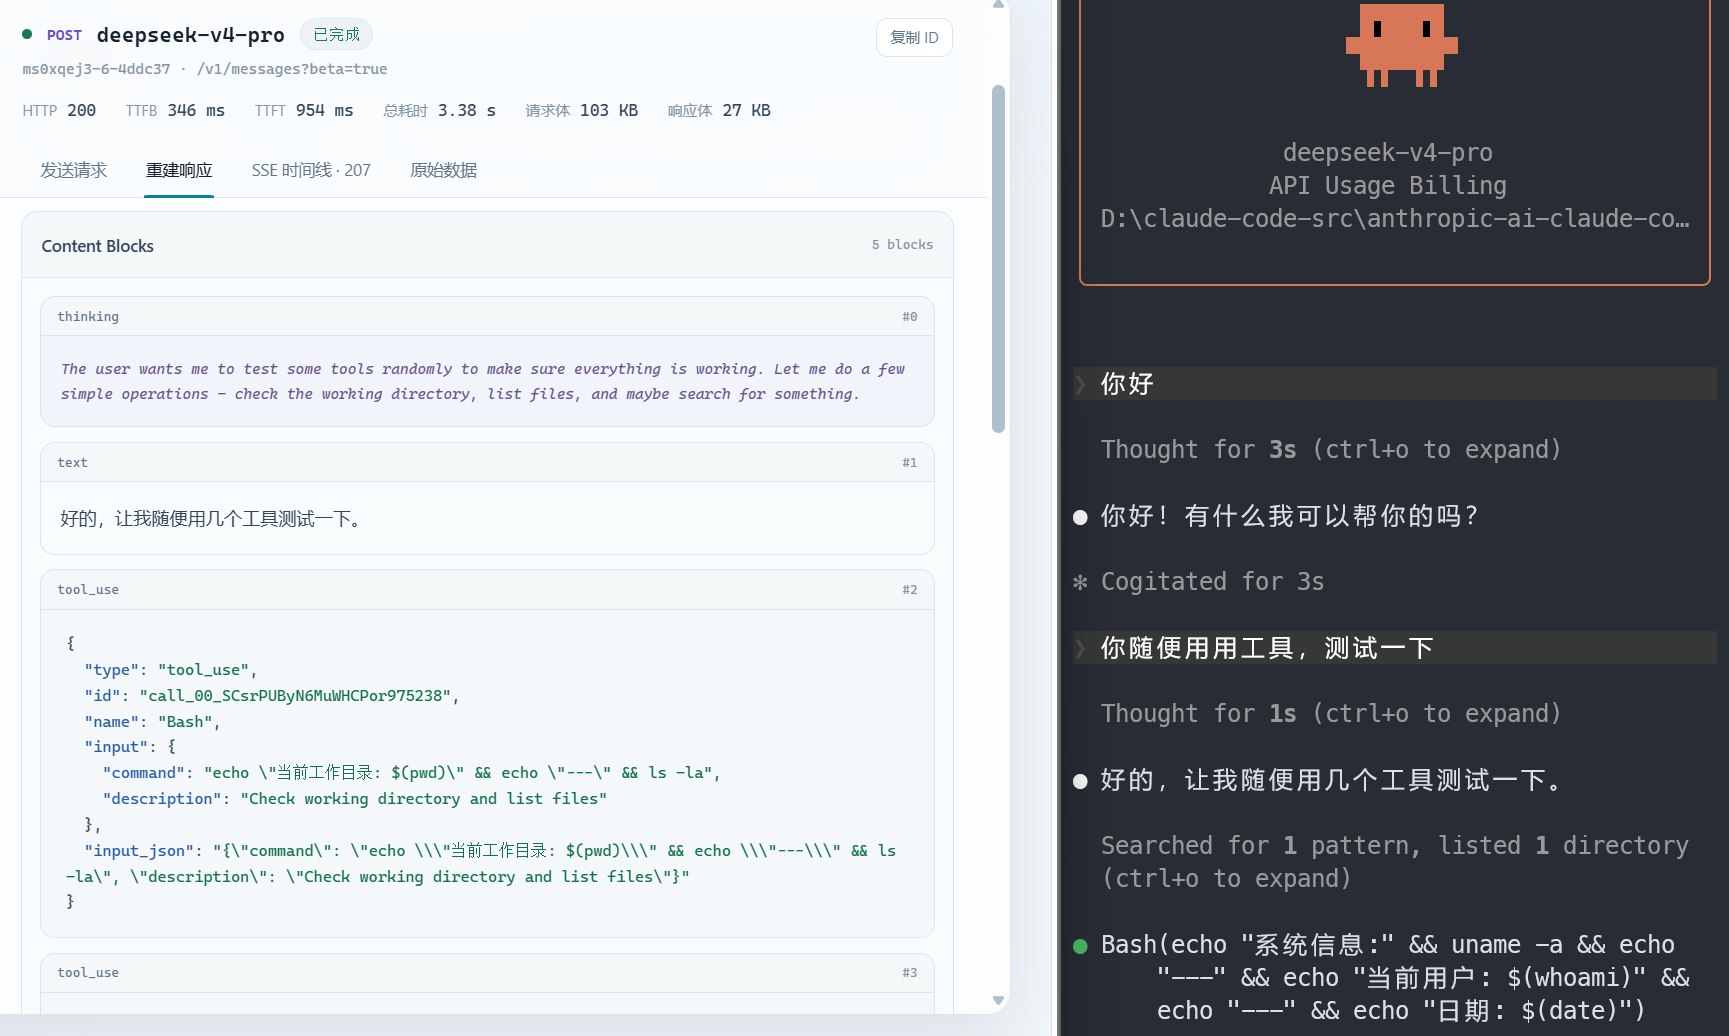Collapse the thinking block #0 header
The width and height of the screenshot is (1729, 1036).
487,317
